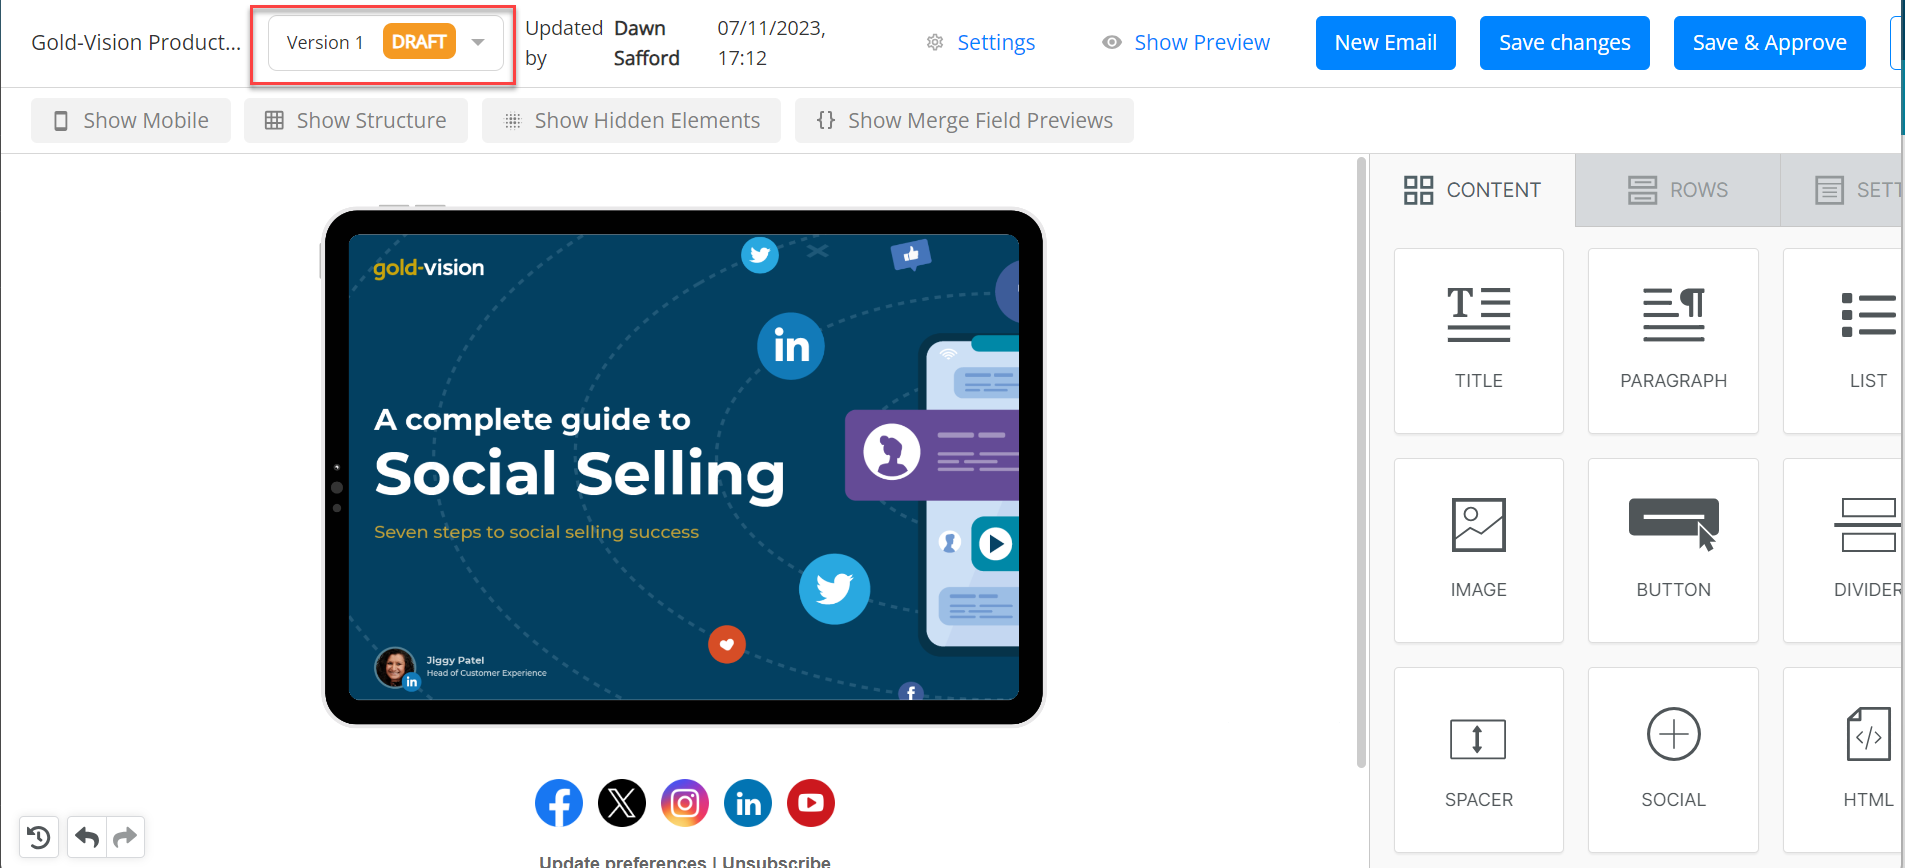Add a Title content block
Screen dimensions: 1905x868
click(1478, 341)
